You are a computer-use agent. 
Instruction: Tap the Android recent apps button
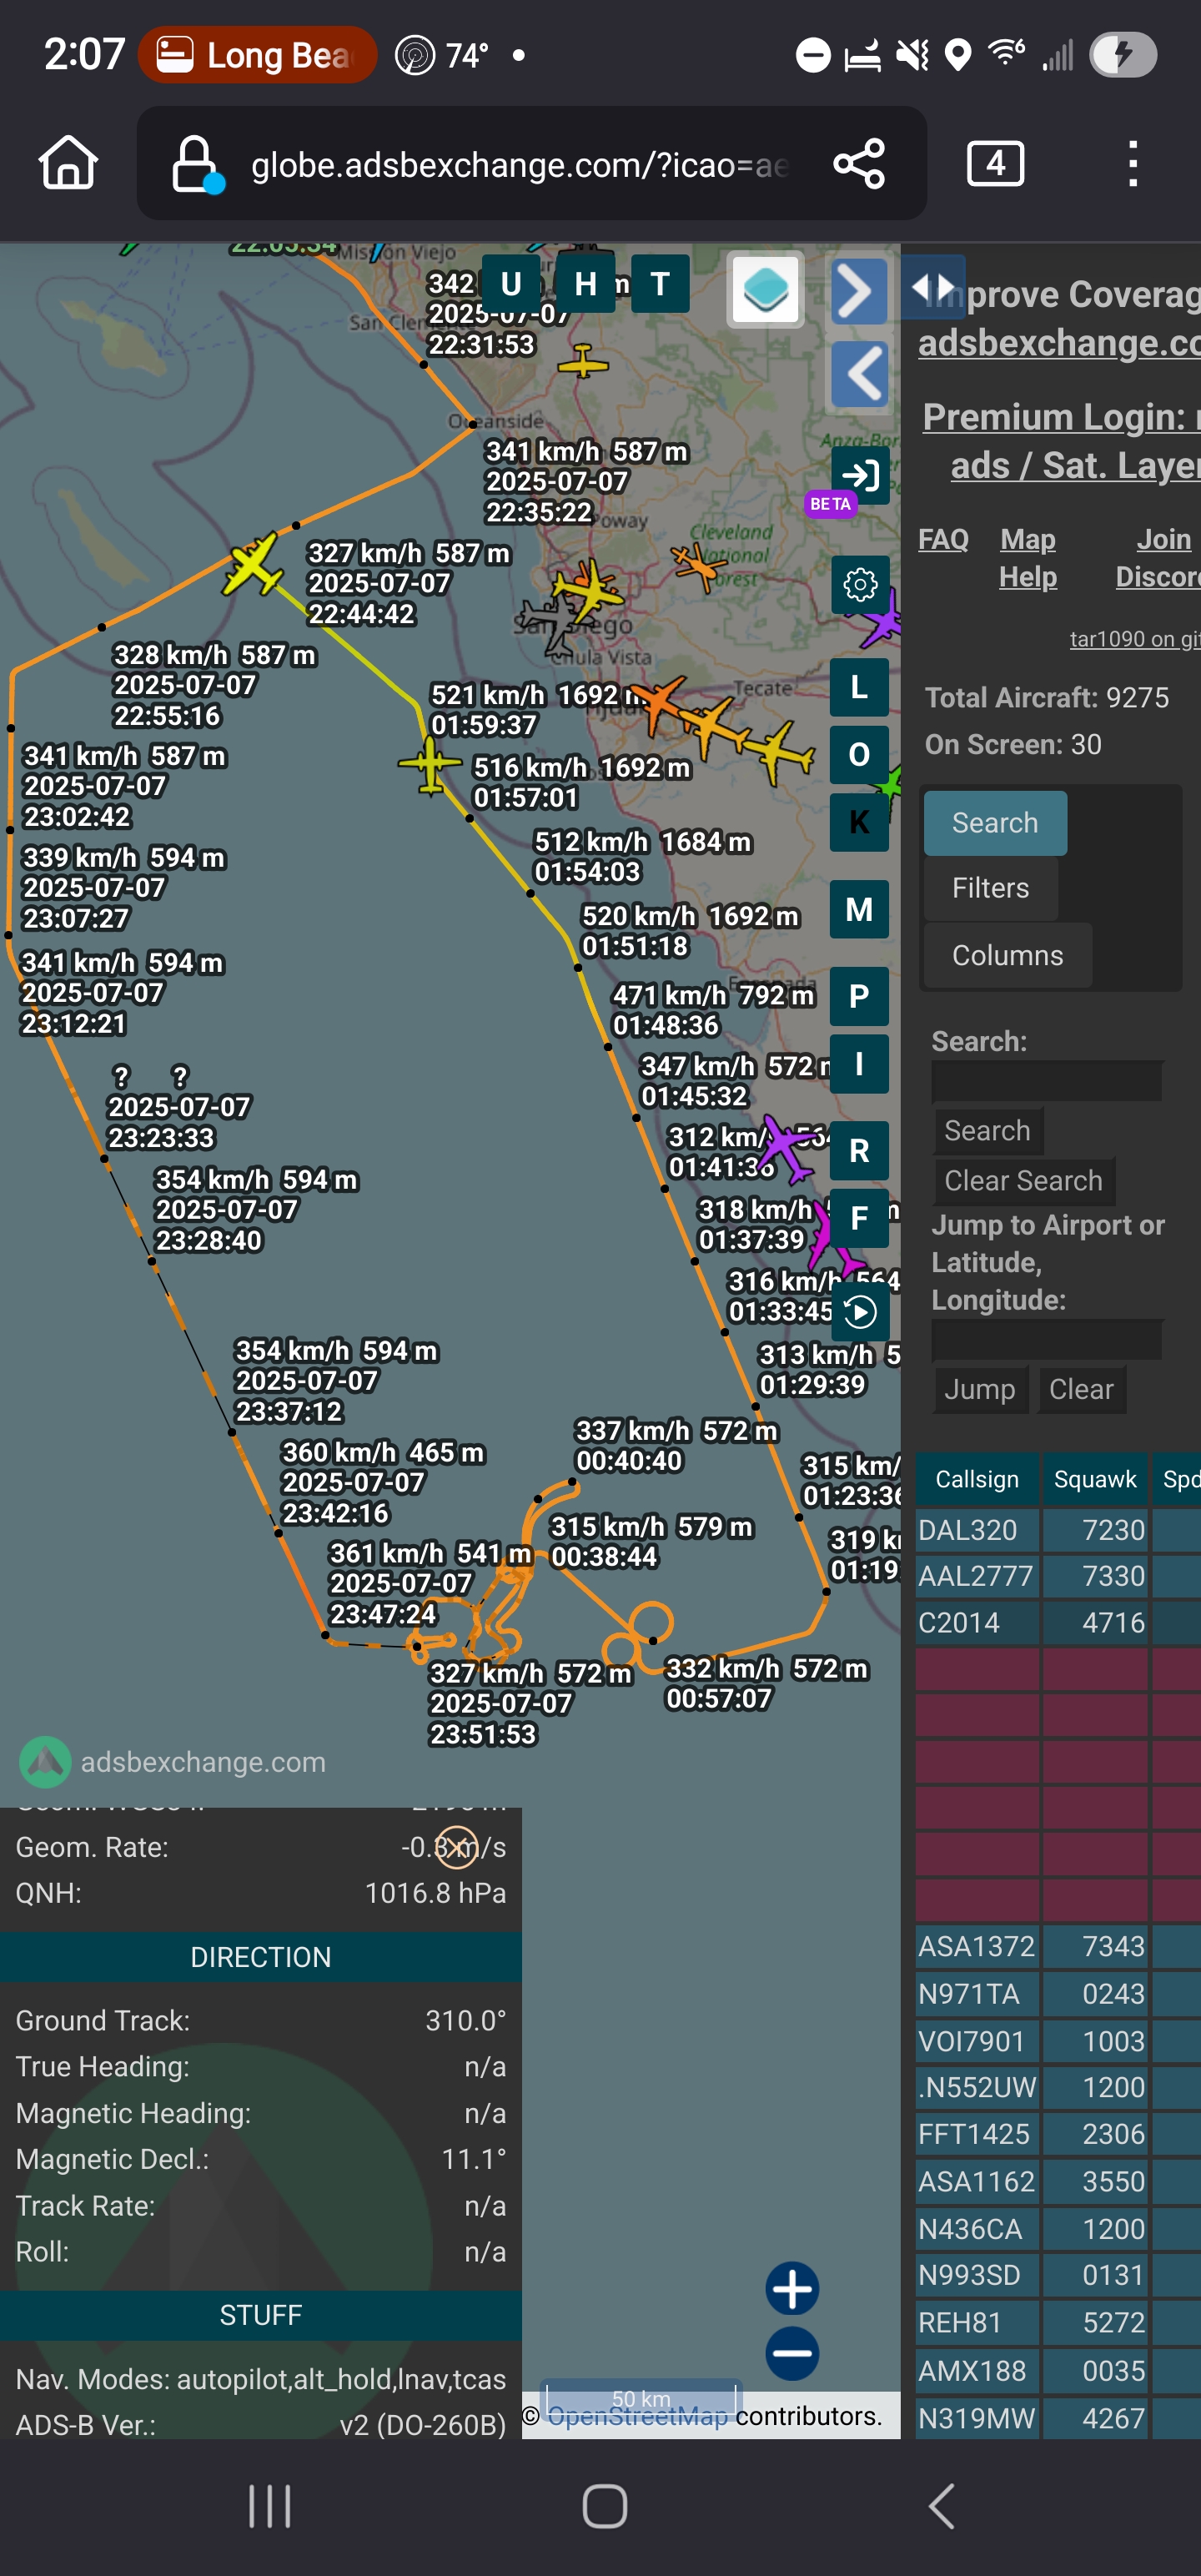click(x=269, y=2506)
